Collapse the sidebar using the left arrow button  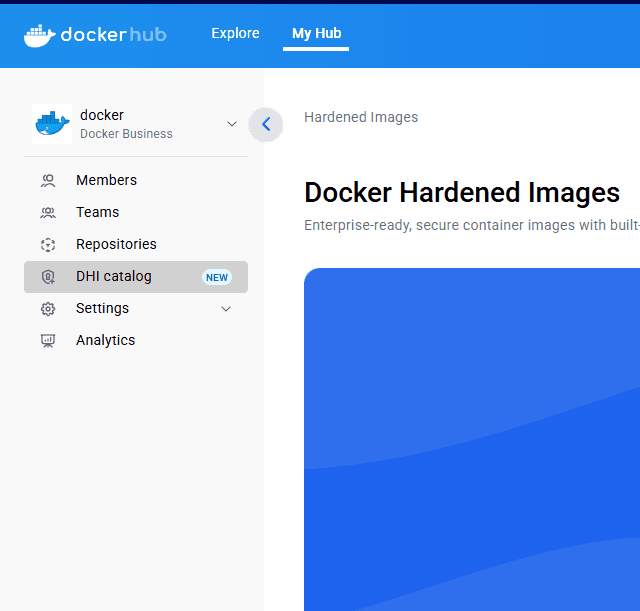[266, 124]
